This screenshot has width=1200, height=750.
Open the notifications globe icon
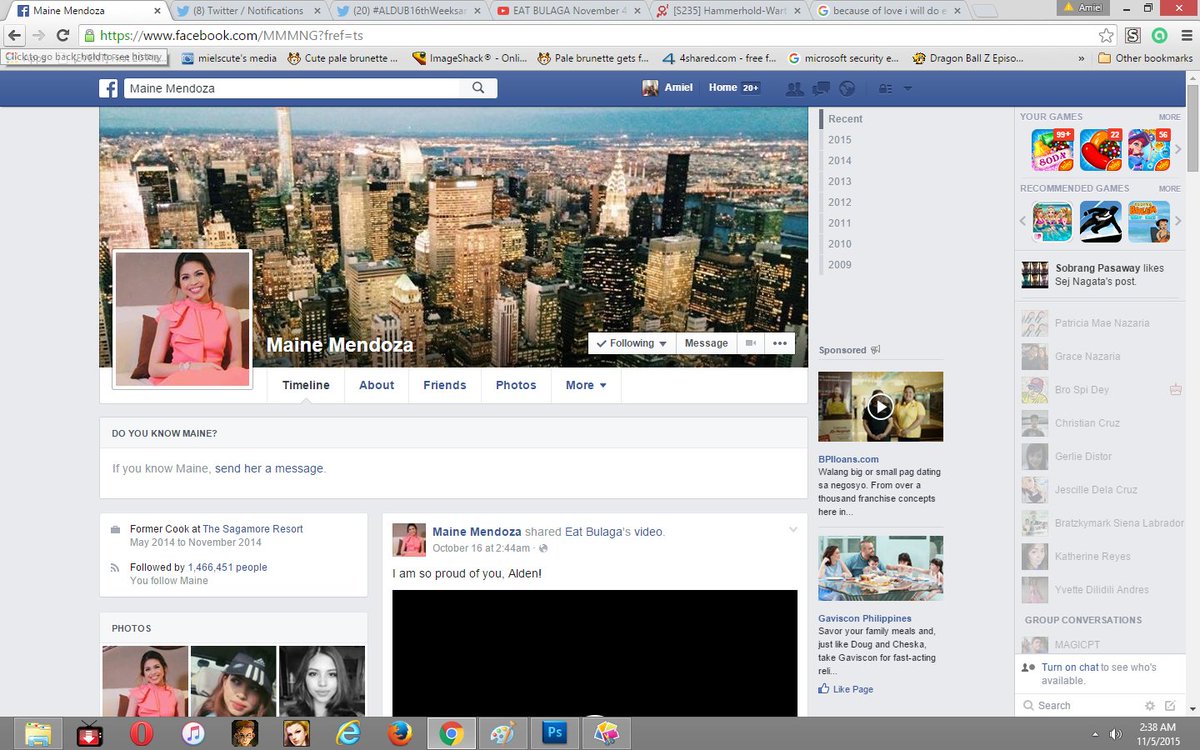tap(847, 89)
